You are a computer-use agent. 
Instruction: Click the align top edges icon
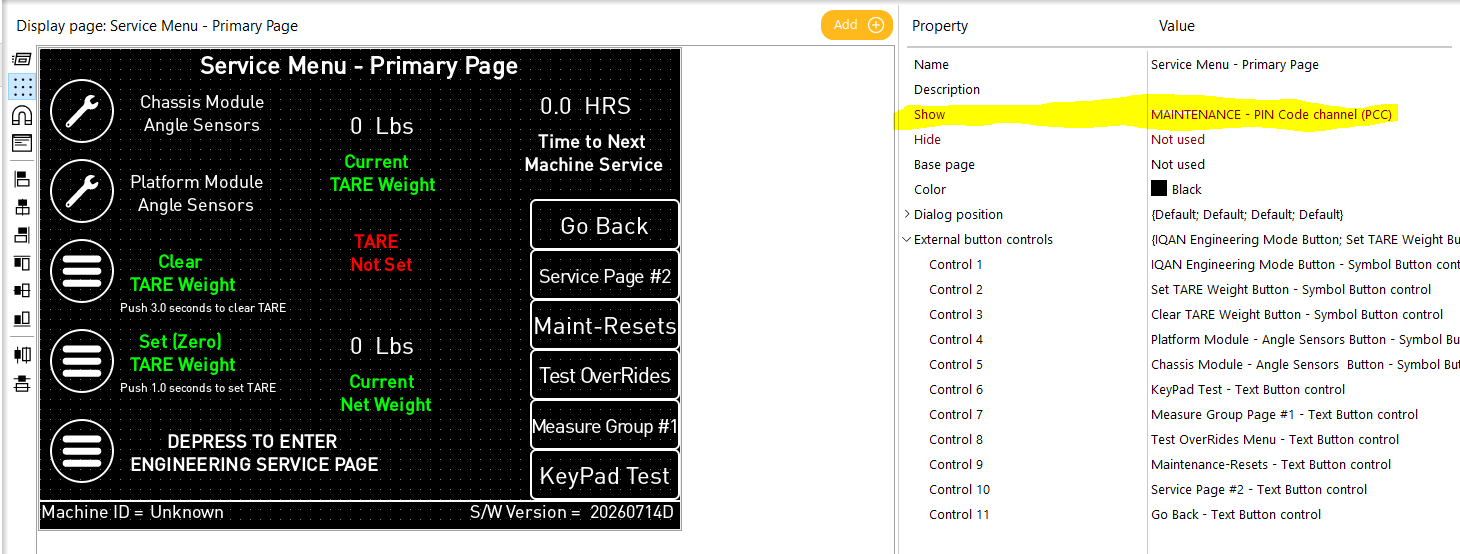coord(21,263)
